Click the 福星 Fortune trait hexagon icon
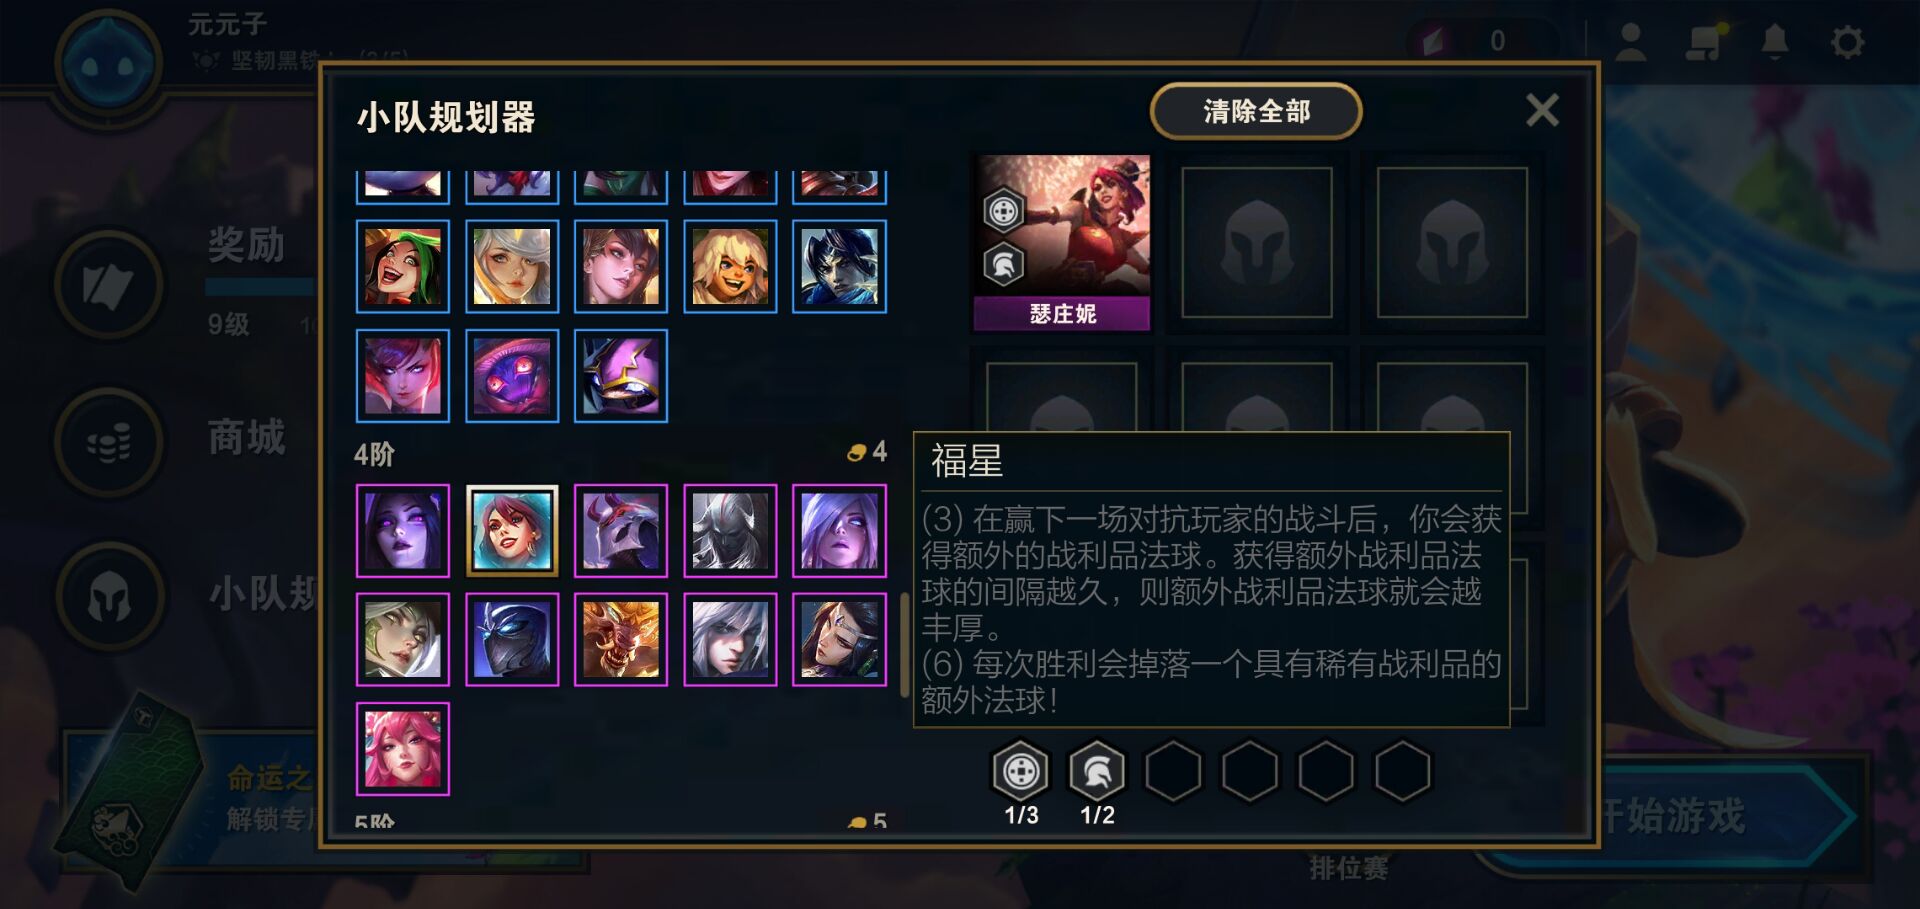The height and width of the screenshot is (909, 1920). click(x=1020, y=771)
